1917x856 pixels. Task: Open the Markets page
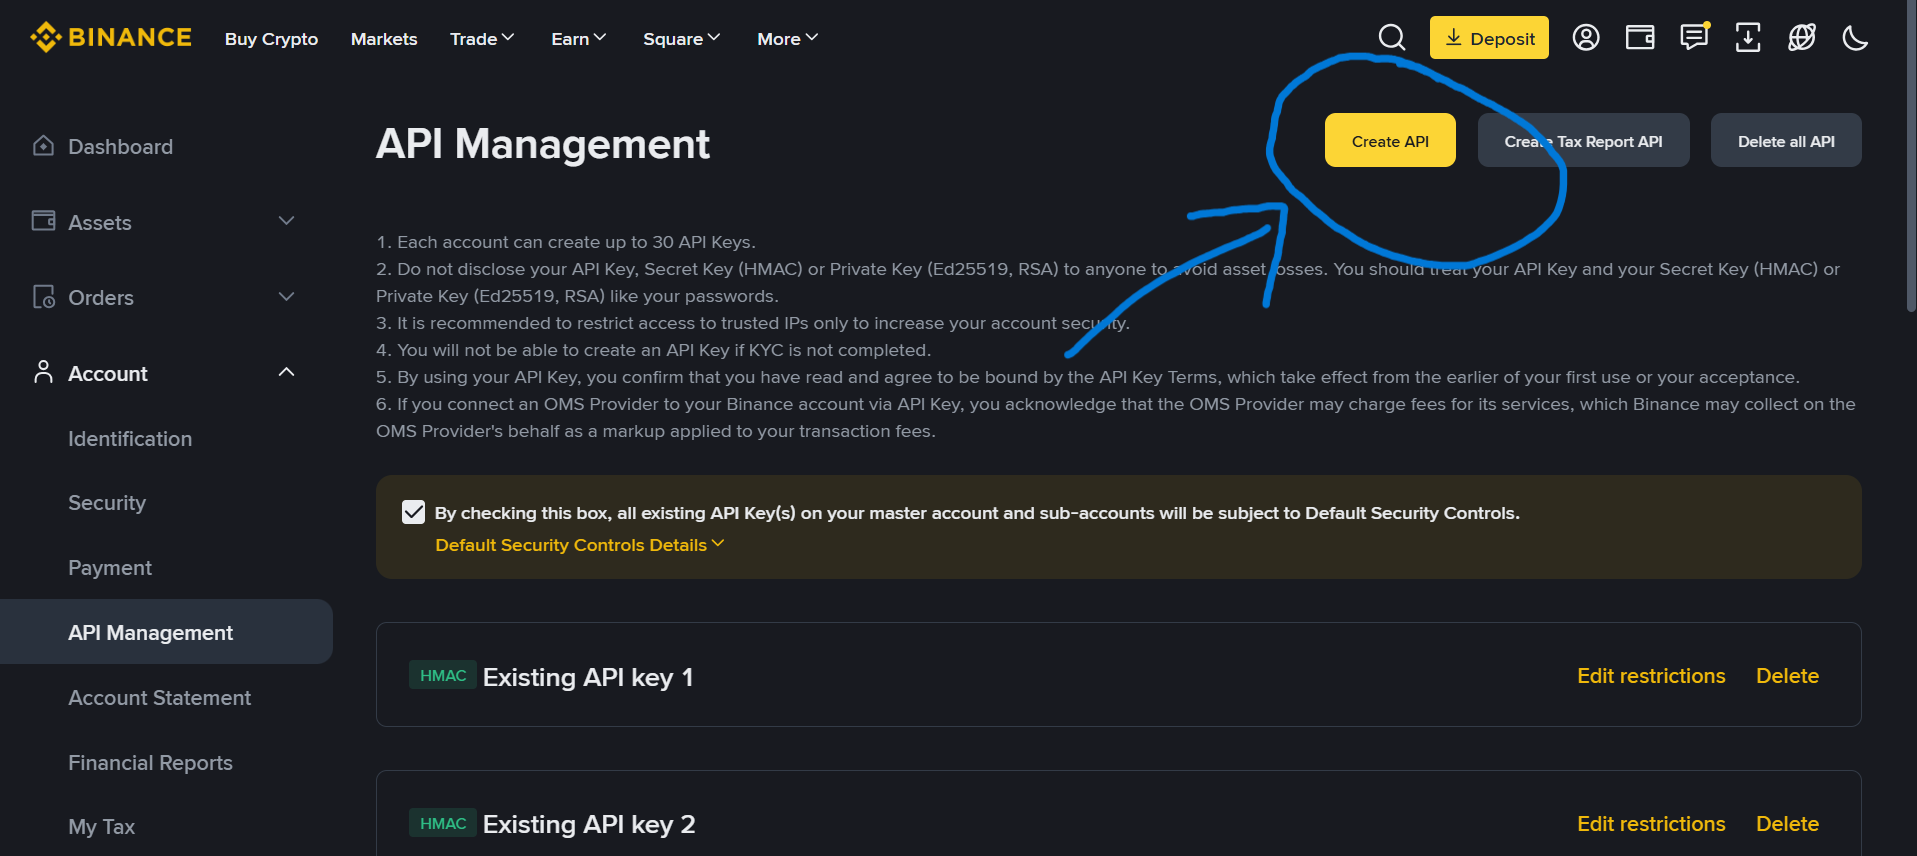click(x=384, y=39)
